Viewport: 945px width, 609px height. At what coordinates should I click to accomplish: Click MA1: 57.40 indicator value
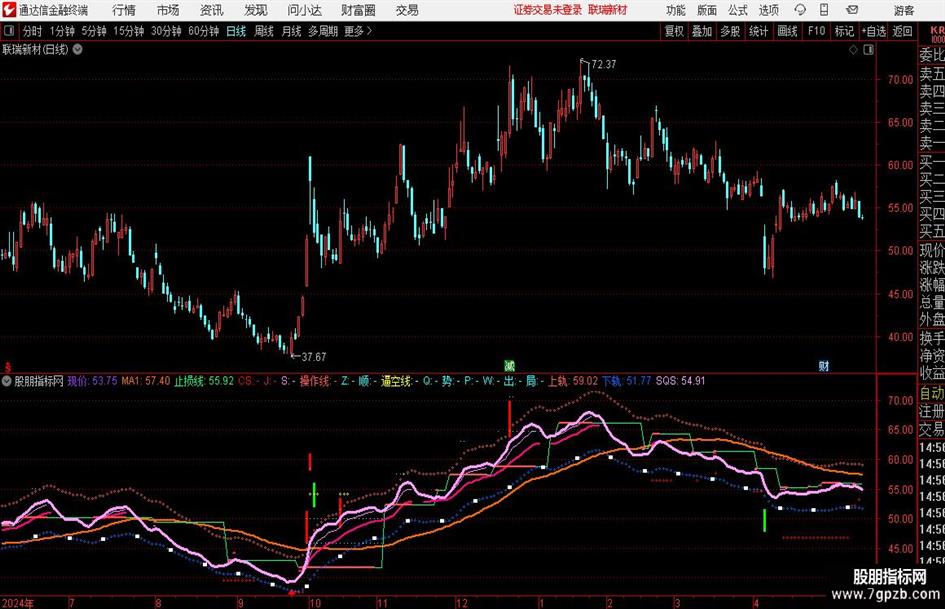point(146,381)
